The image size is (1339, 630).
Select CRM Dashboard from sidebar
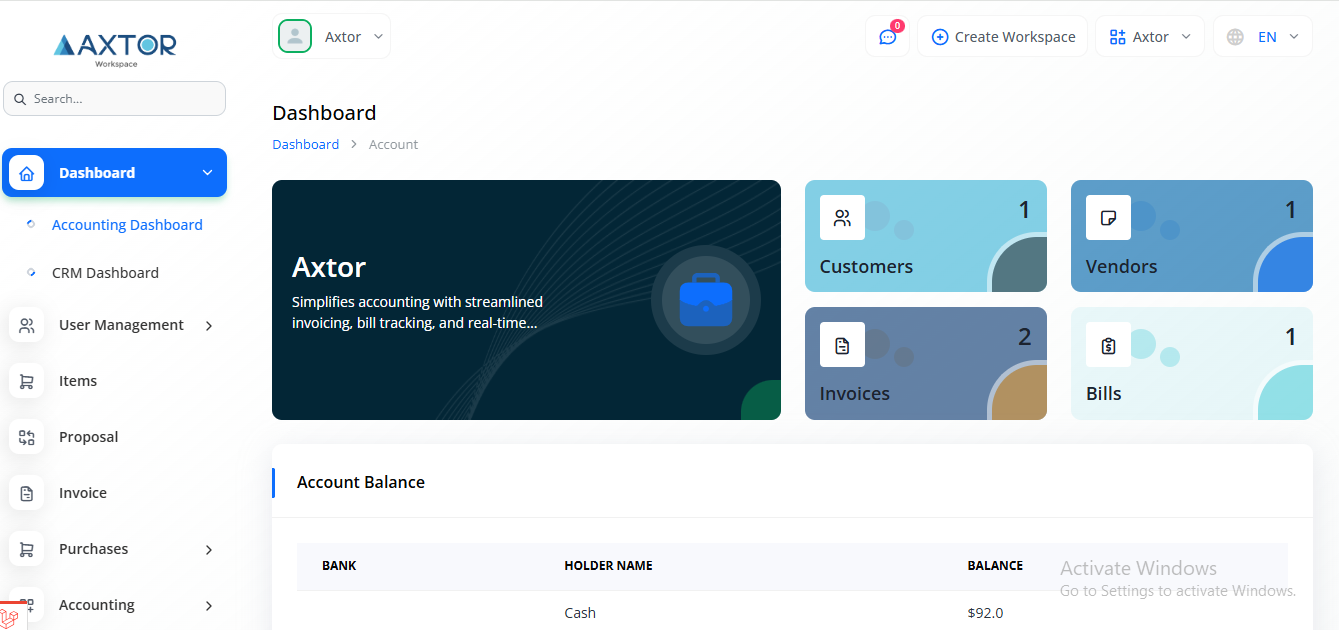105,273
